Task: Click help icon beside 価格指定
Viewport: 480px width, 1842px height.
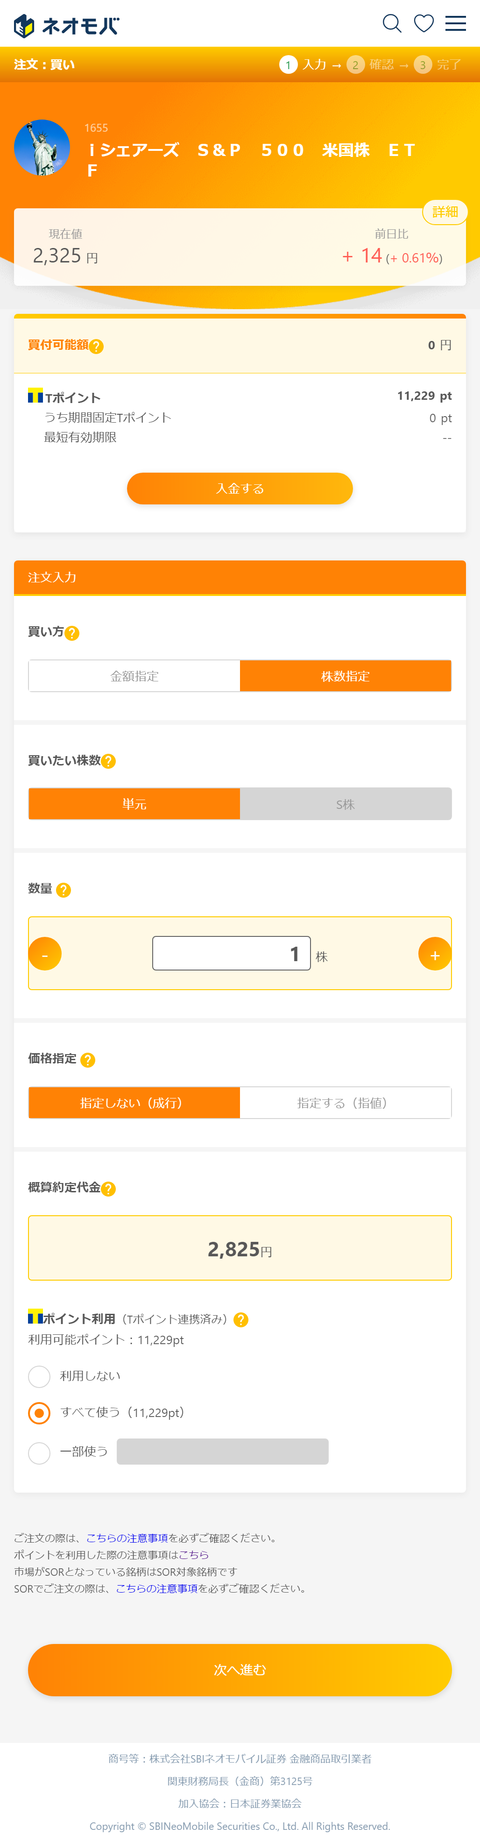Action: [x=88, y=1060]
